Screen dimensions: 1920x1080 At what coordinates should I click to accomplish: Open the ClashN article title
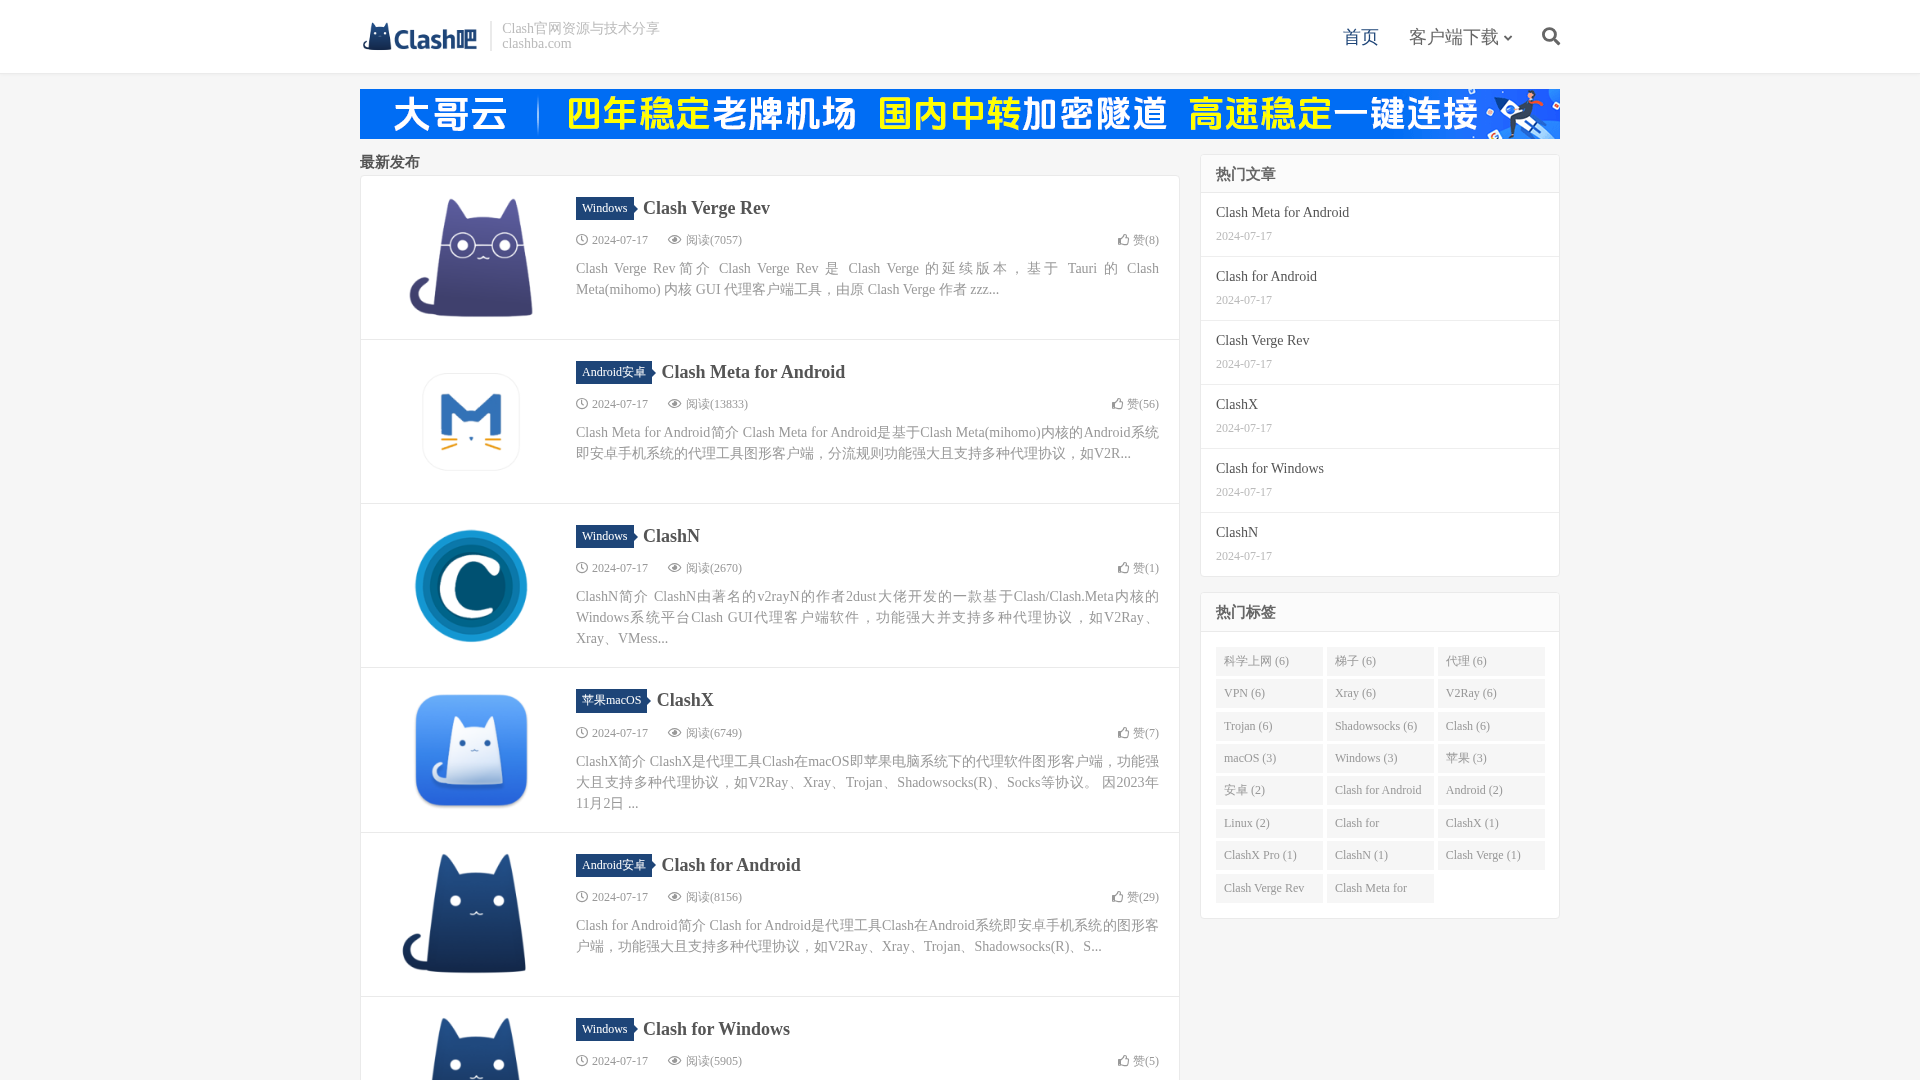tap(671, 536)
